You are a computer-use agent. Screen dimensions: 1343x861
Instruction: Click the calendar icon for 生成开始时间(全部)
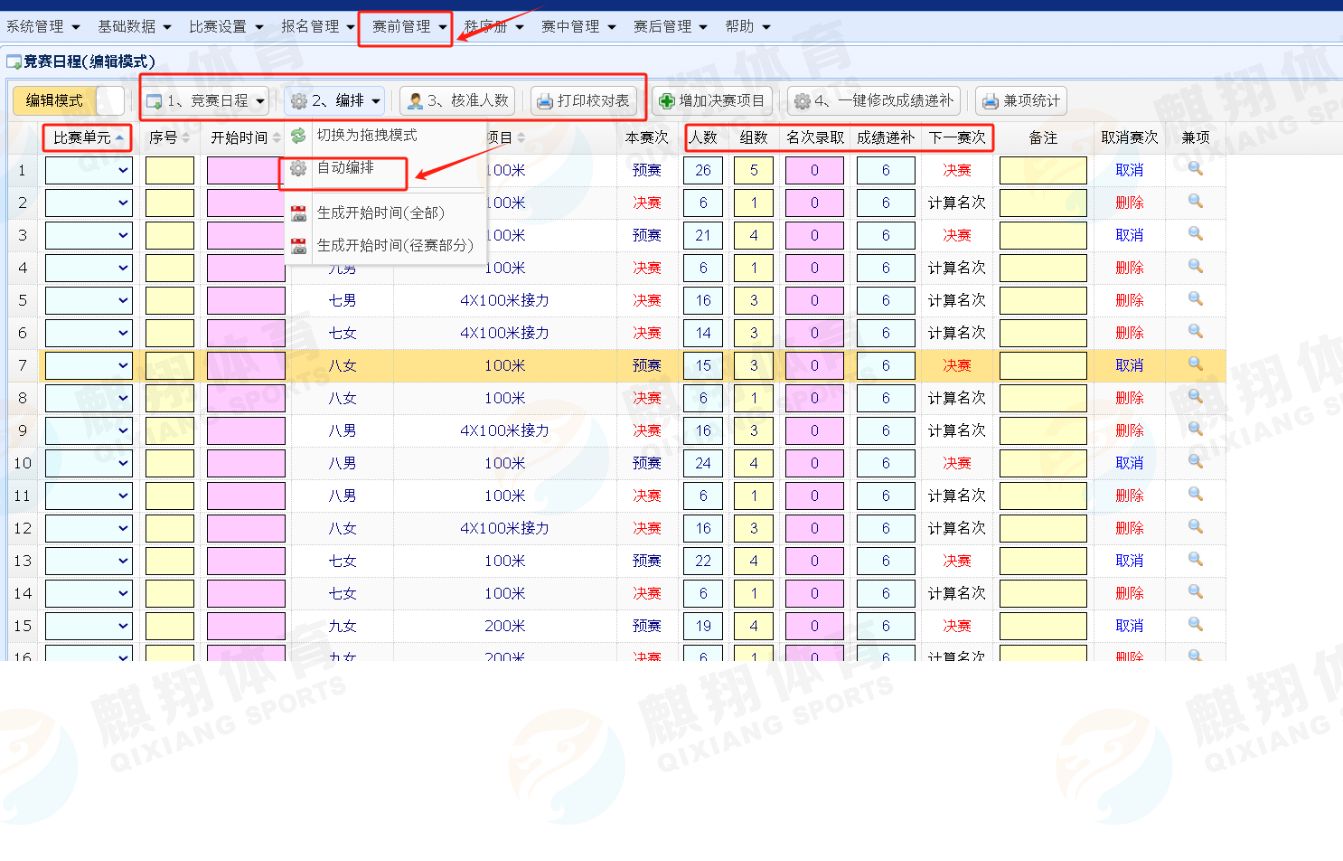pyautogui.click(x=298, y=213)
